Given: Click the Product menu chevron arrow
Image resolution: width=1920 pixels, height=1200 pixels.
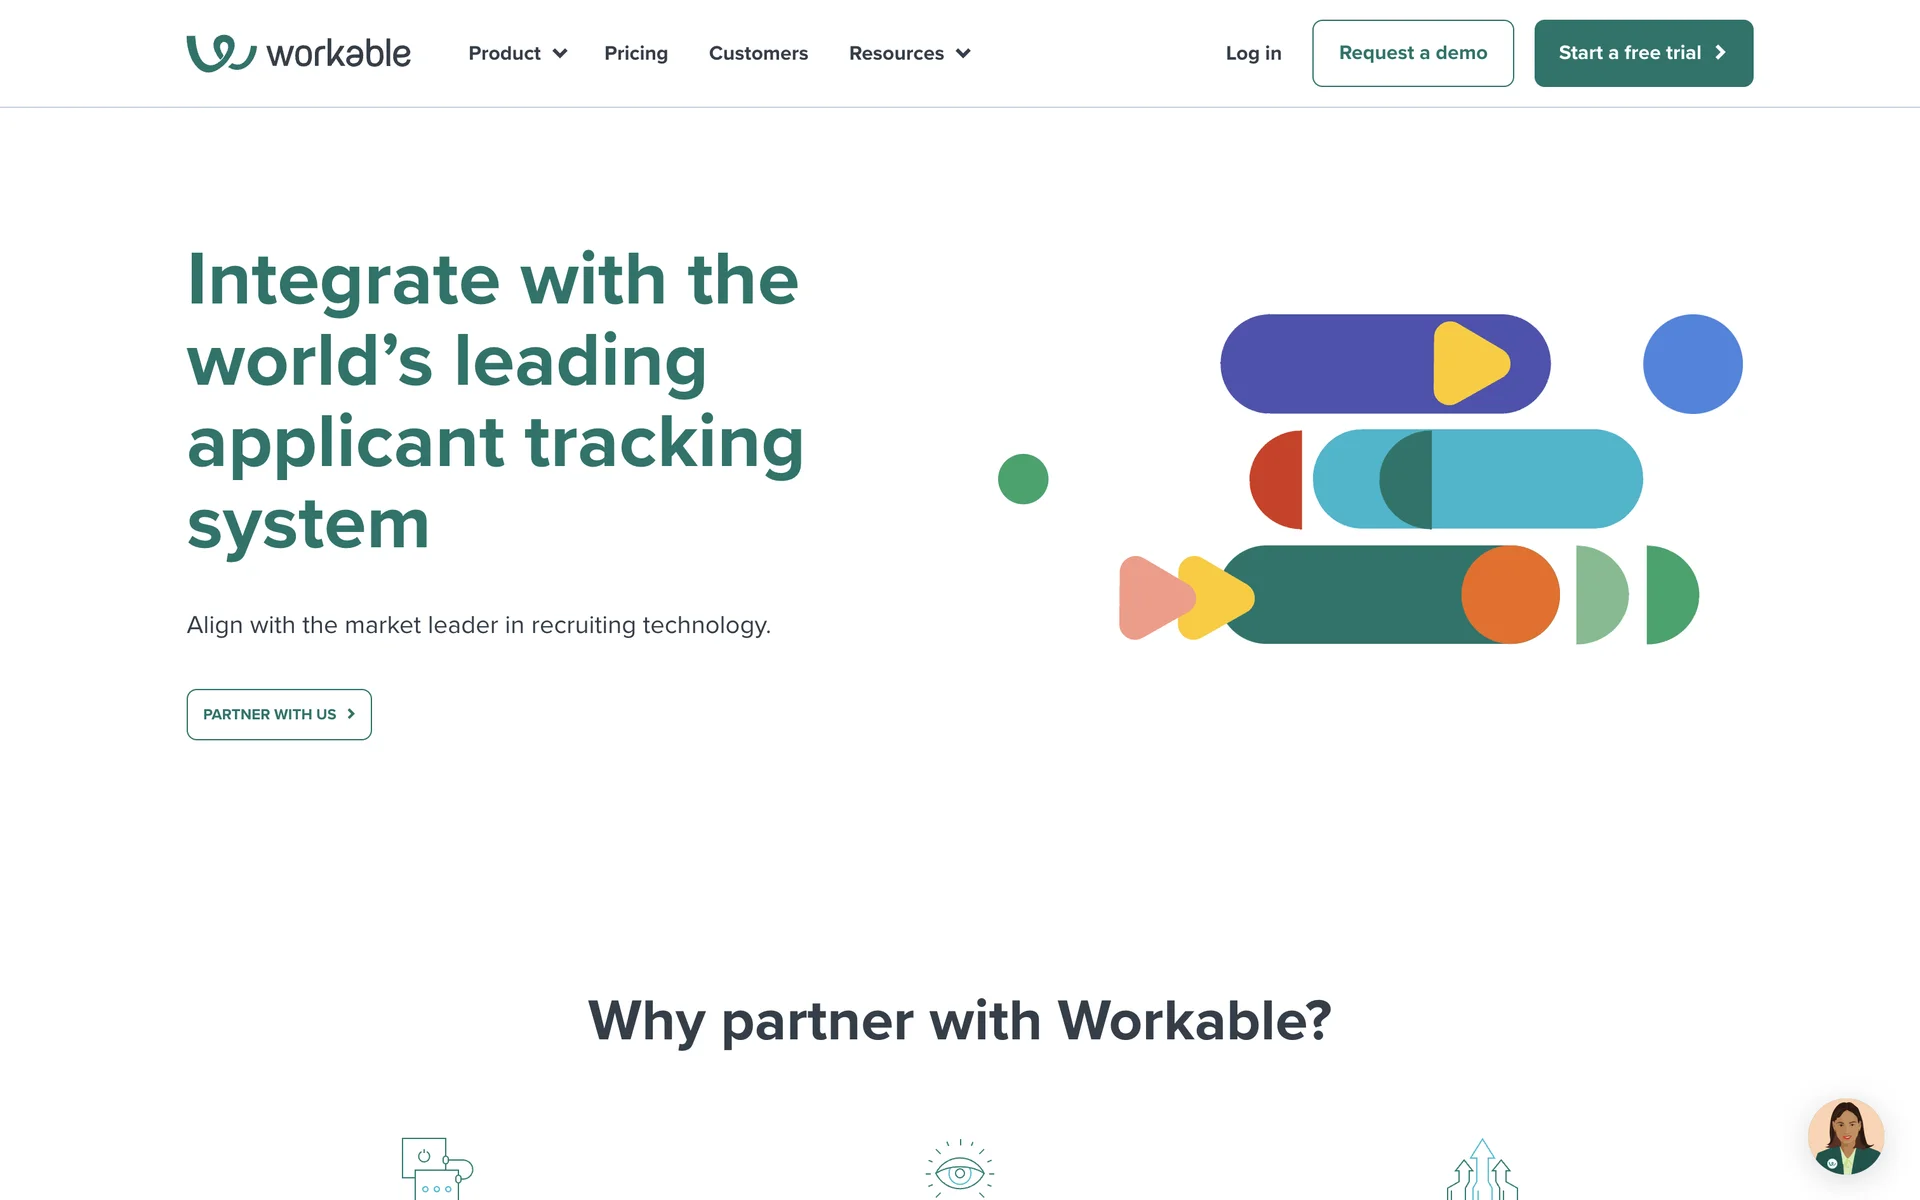Looking at the screenshot, I should [x=560, y=54].
